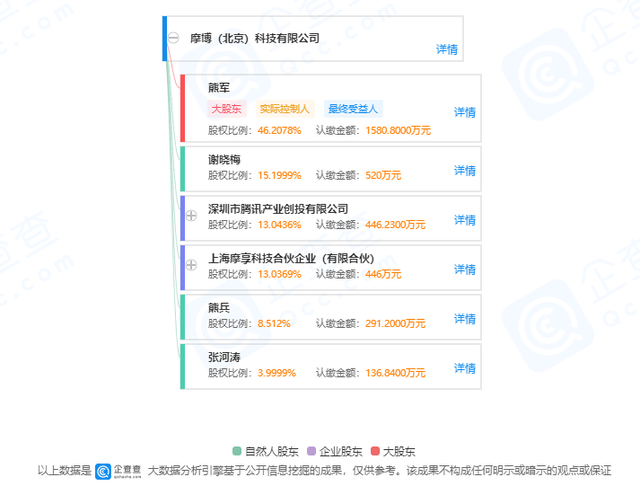Click the 13.0436% equity ratio value

[280, 225]
